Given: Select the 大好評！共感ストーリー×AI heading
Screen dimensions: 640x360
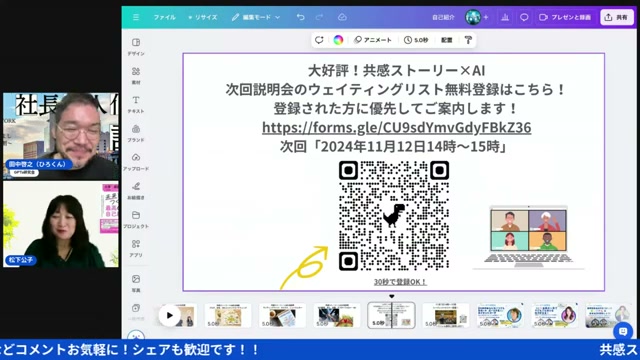Looking at the screenshot, I should click(x=396, y=71).
